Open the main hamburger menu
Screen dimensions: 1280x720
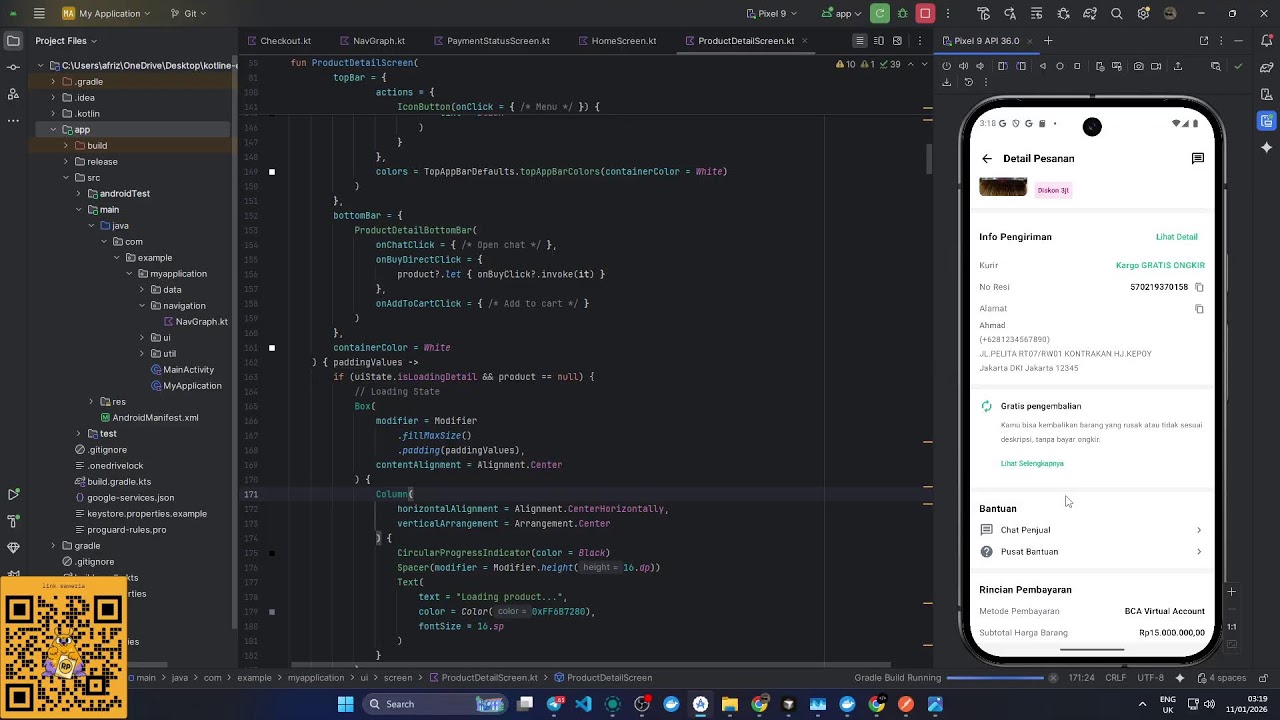(x=39, y=14)
